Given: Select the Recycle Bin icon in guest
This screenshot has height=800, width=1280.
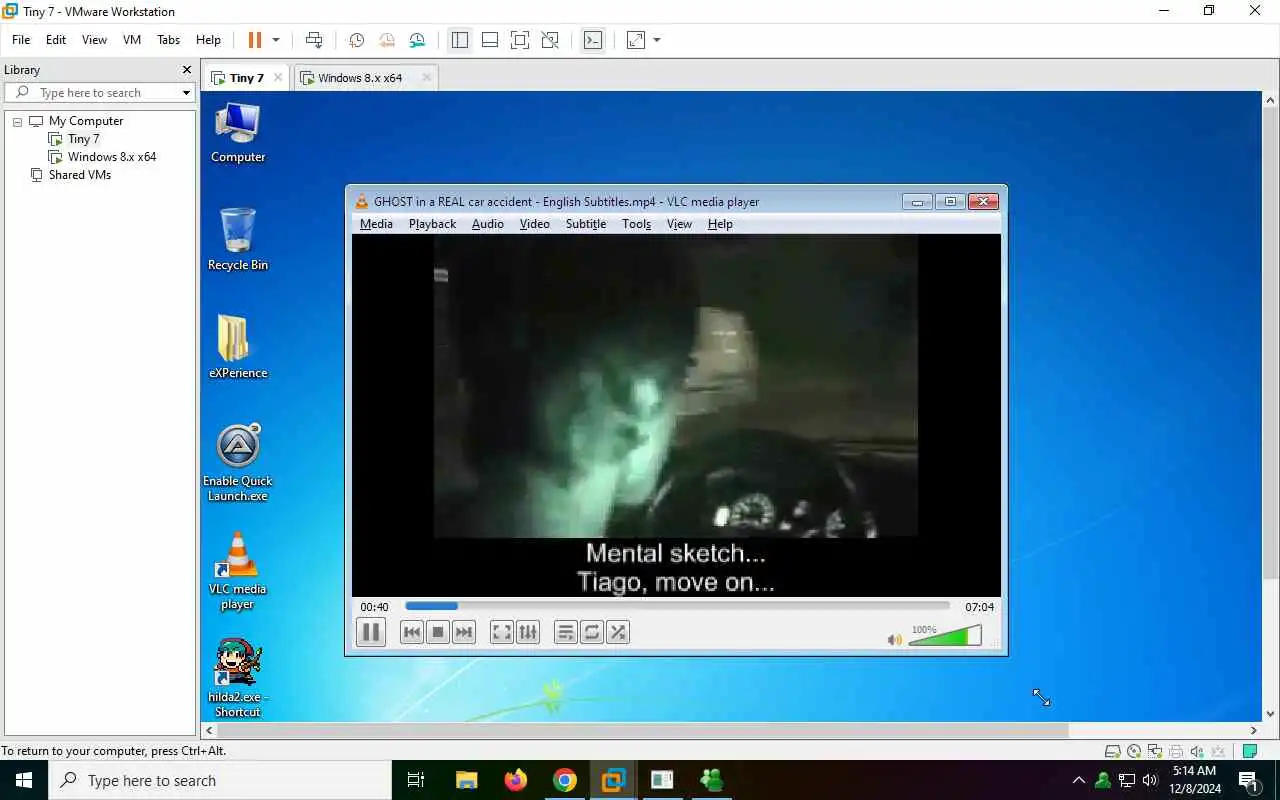Looking at the screenshot, I should (238, 240).
